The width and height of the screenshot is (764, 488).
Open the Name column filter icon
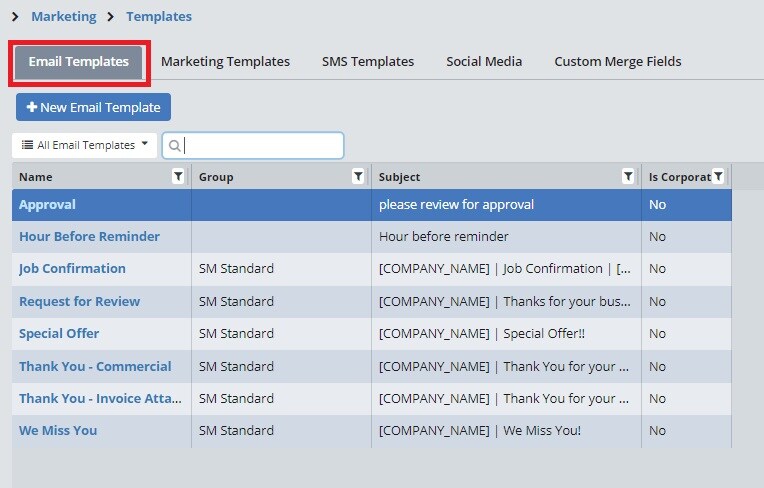(178, 177)
